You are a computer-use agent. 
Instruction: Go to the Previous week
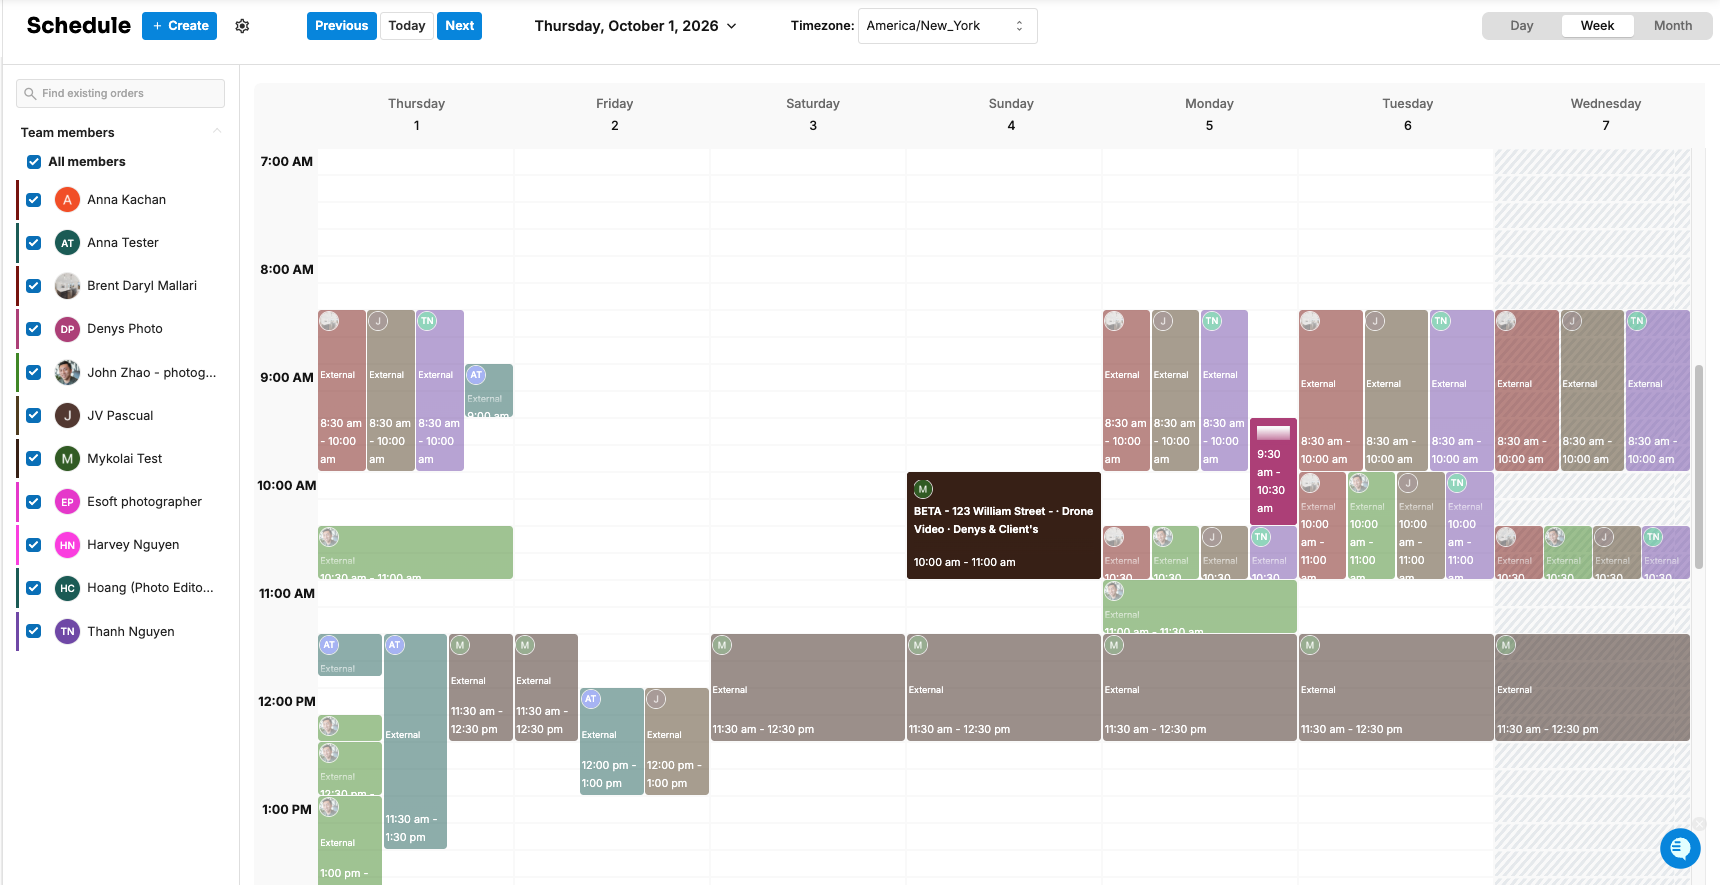click(341, 26)
